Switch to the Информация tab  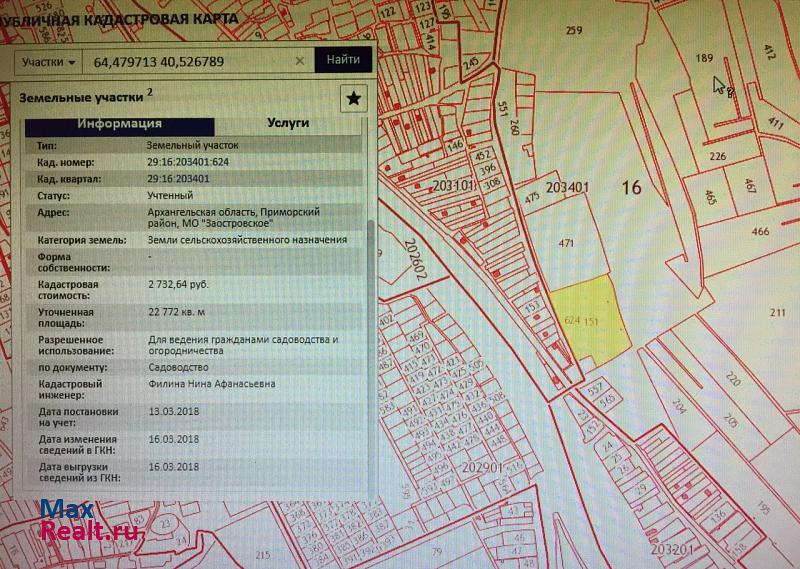pyautogui.click(x=120, y=124)
